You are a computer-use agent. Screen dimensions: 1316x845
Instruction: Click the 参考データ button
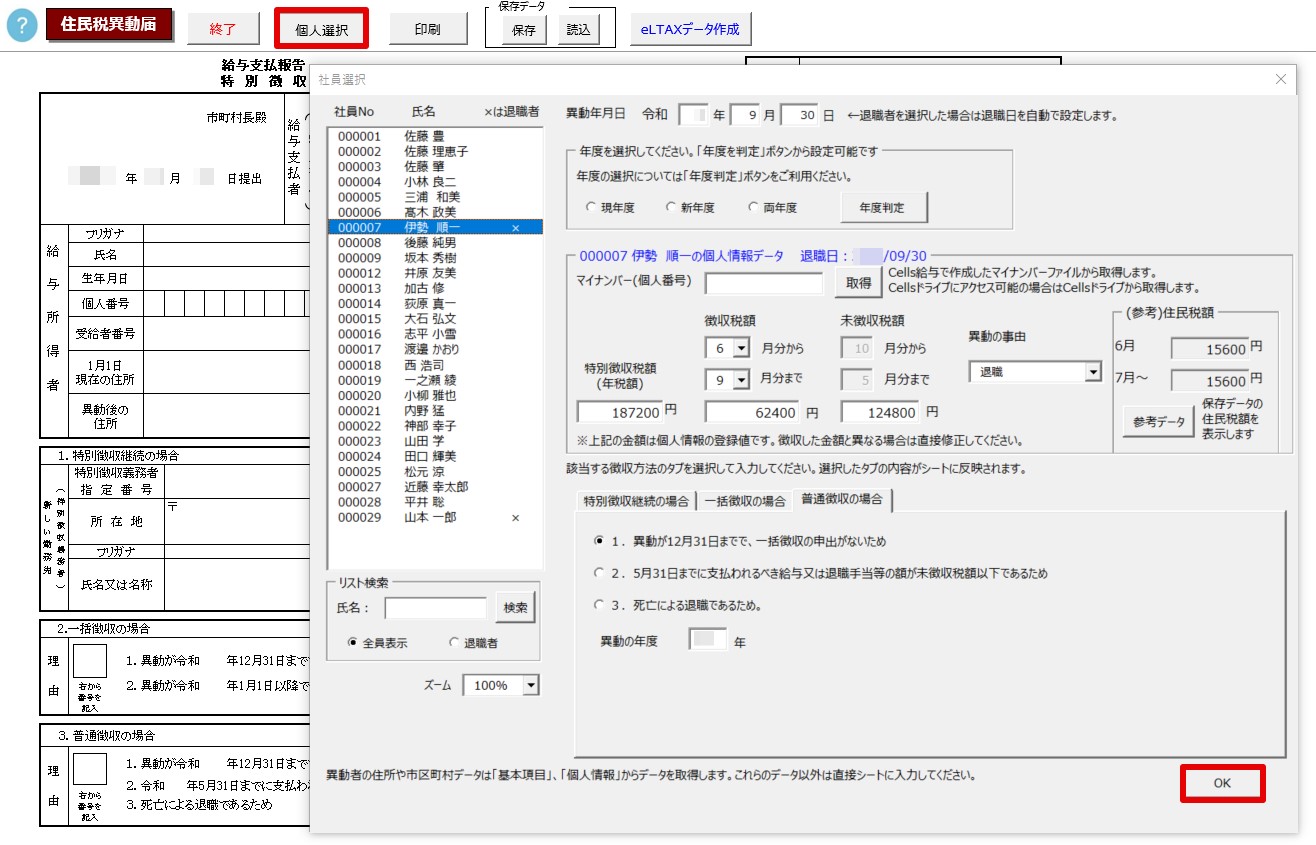(1159, 422)
